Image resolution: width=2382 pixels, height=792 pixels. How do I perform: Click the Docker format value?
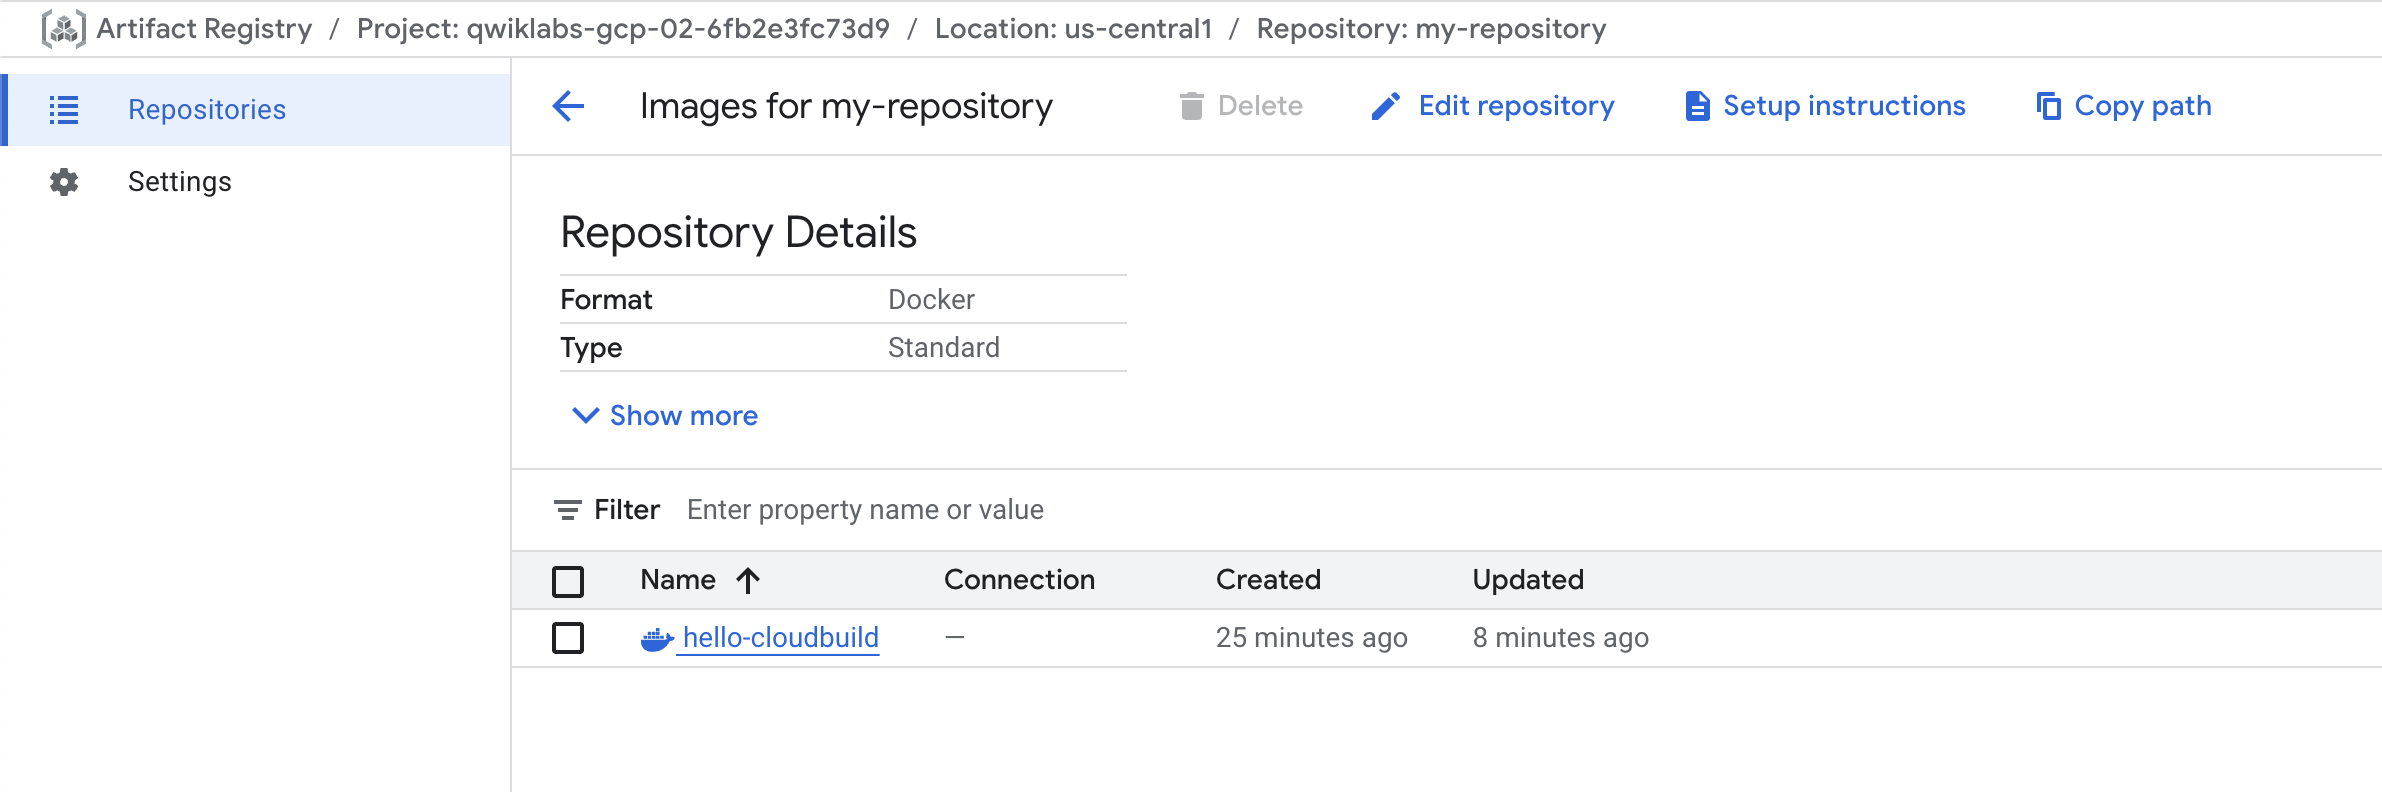[x=931, y=300]
